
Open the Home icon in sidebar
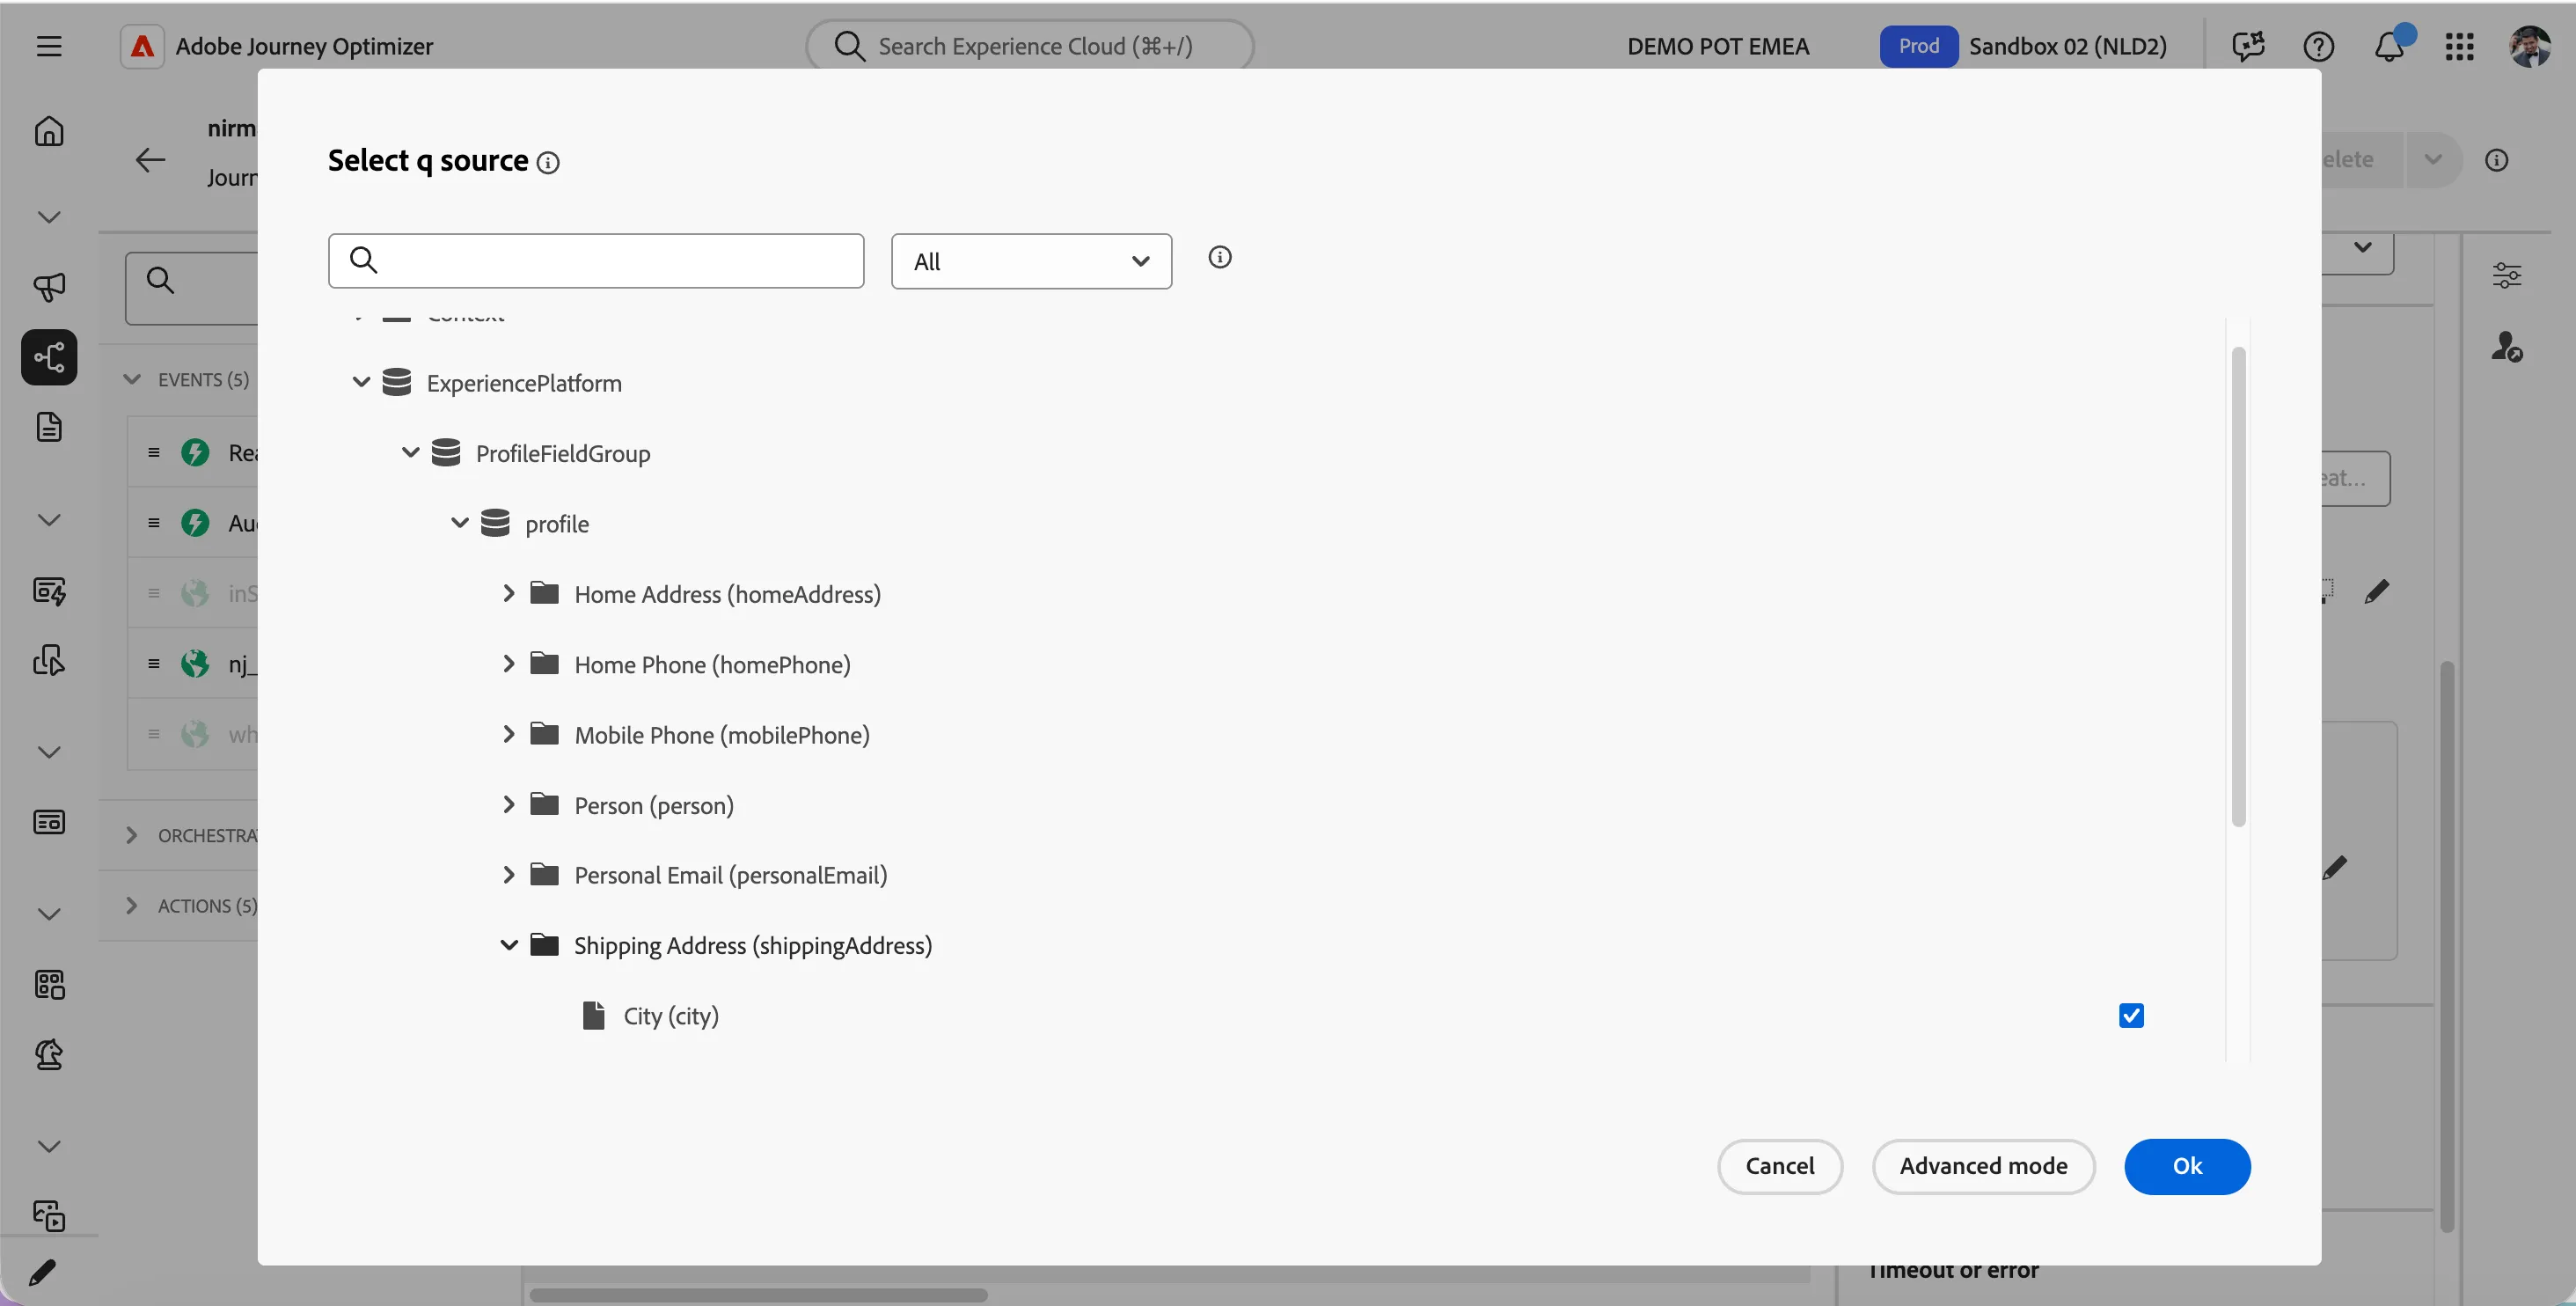pos(49,131)
